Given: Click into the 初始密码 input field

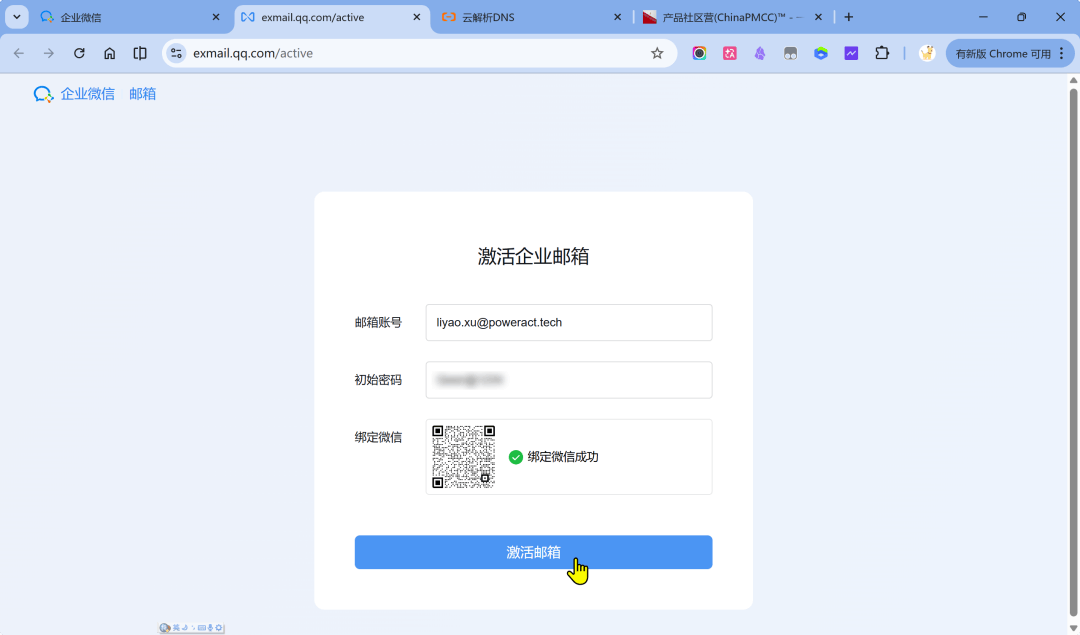Looking at the screenshot, I should [568, 380].
